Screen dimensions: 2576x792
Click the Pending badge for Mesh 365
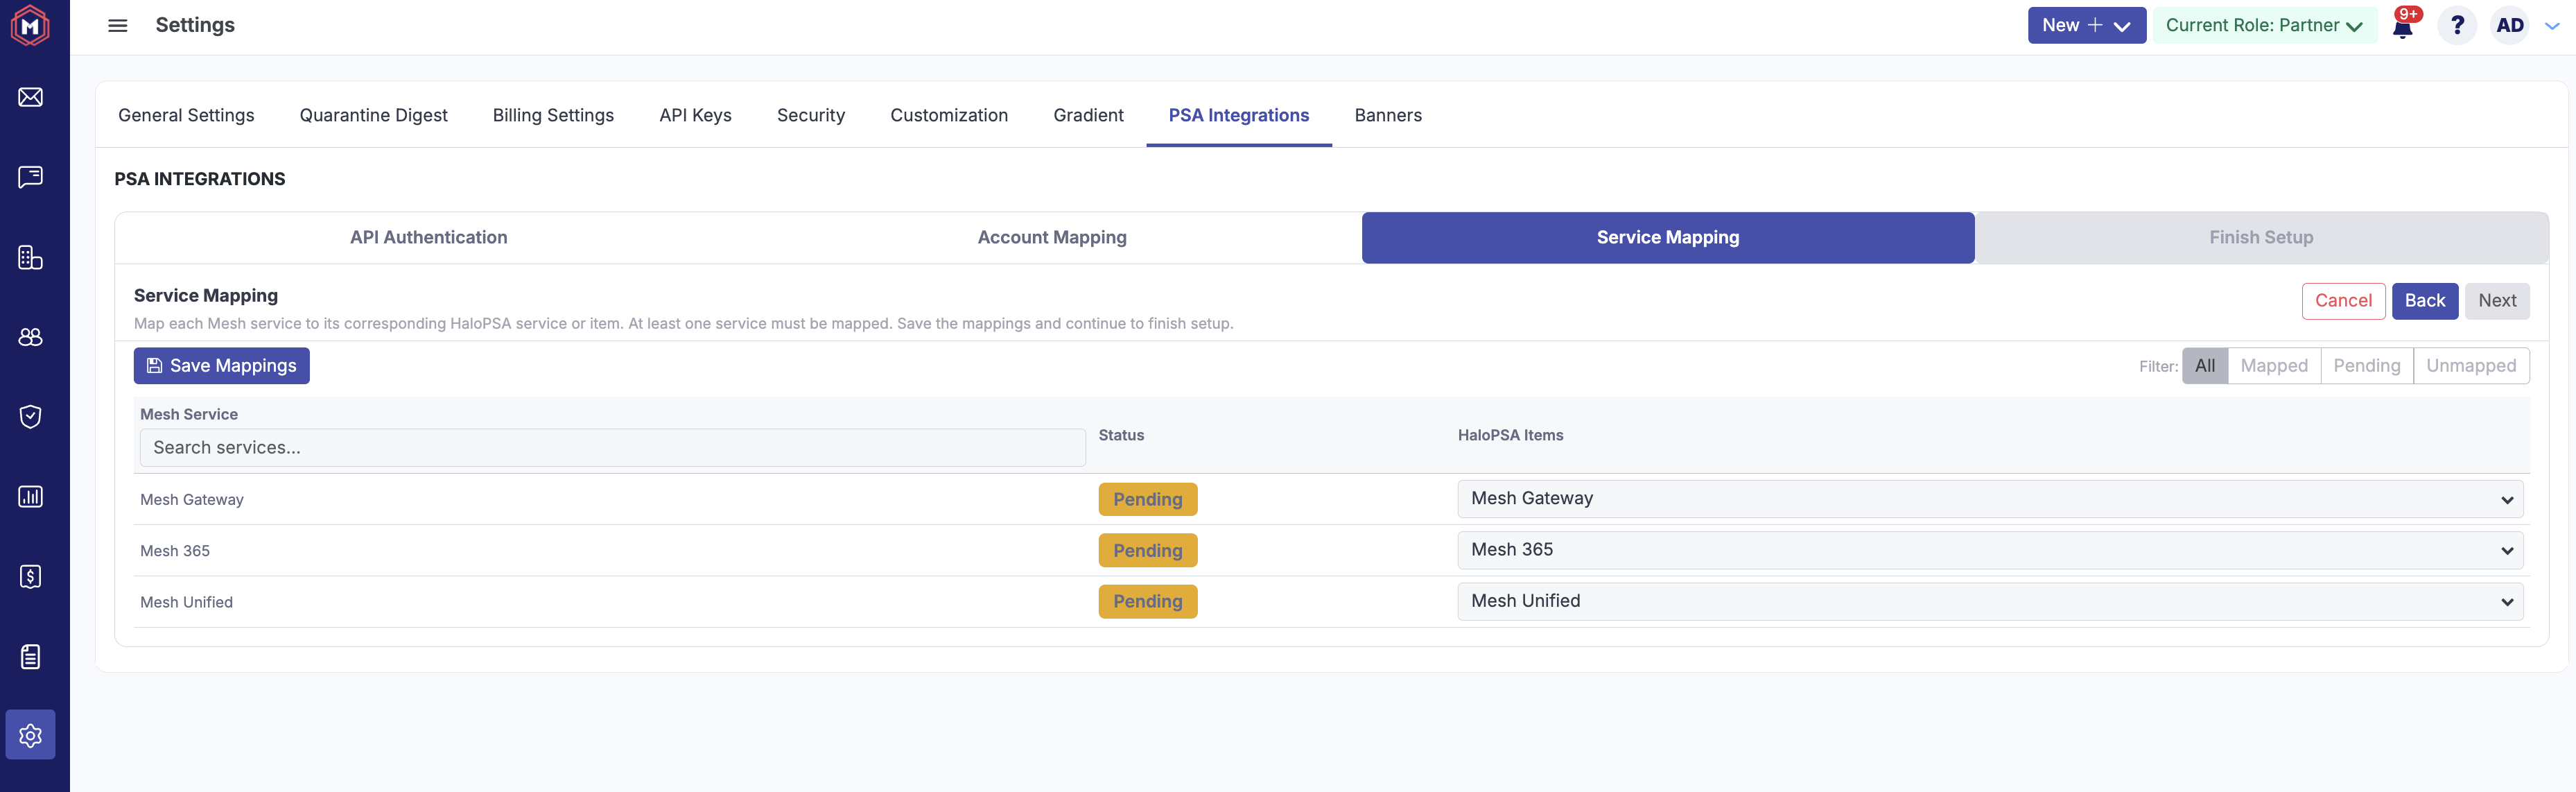[1148, 550]
